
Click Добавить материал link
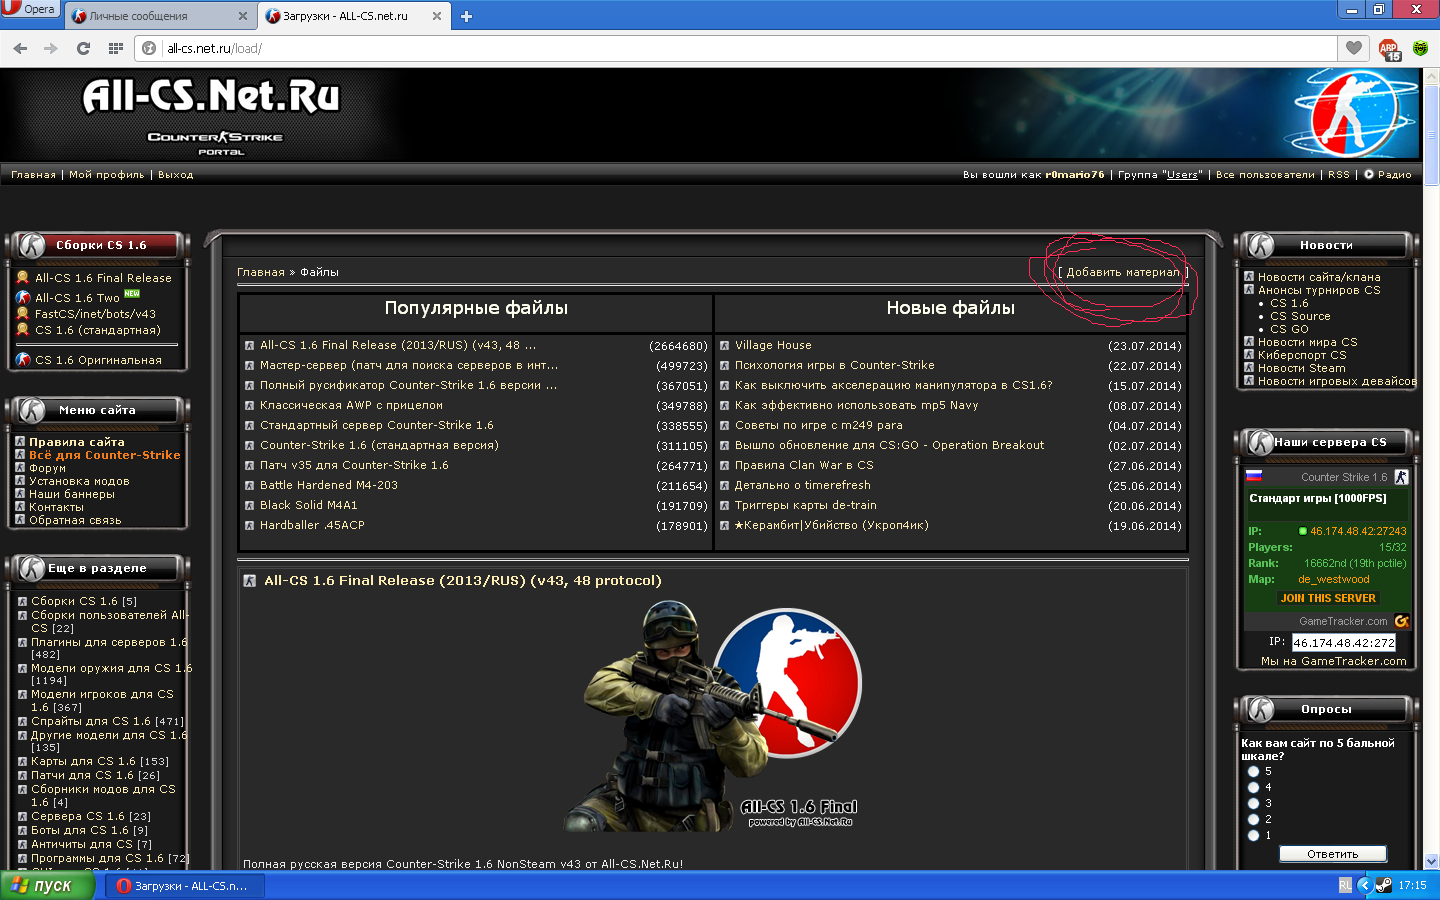coord(1123,272)
